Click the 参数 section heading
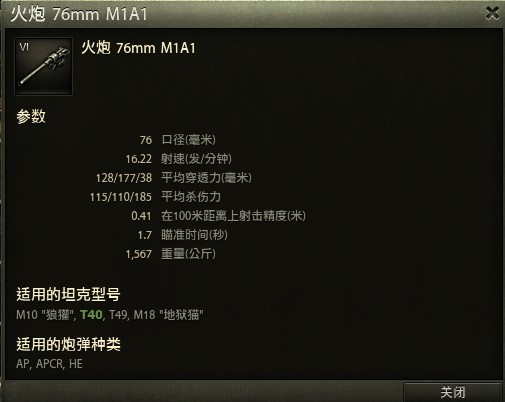The width and height of the screenshot is (505, 402). pyautogui.click(x=31, y=116)
